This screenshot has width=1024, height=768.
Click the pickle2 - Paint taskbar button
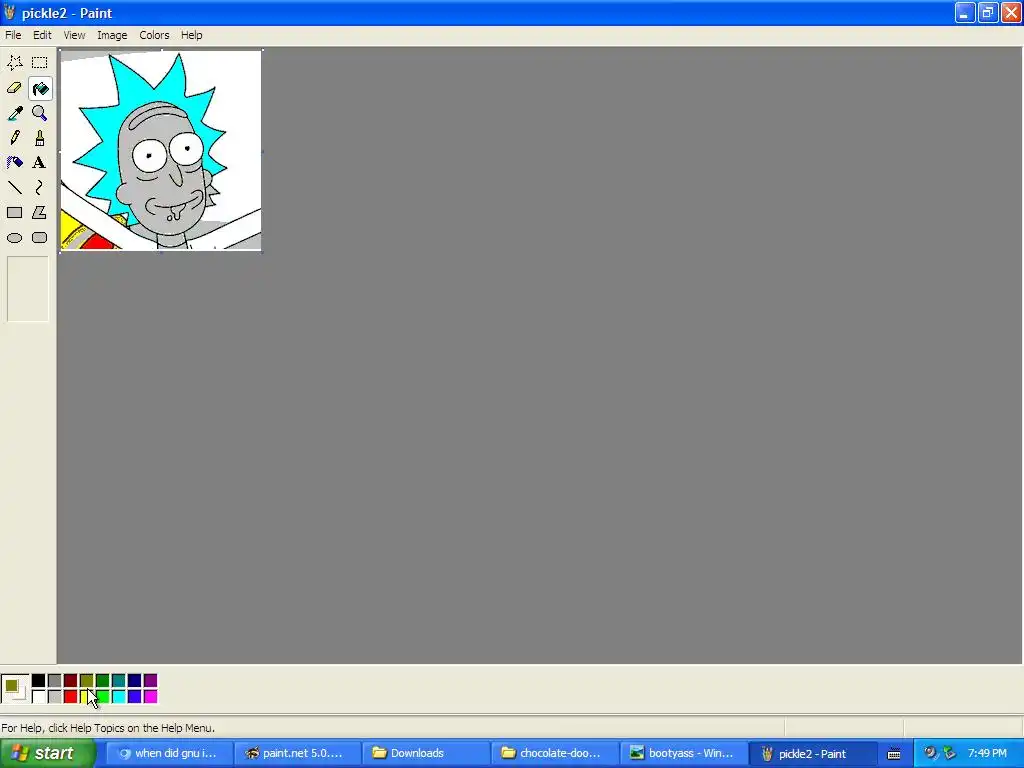click(812, 753)
